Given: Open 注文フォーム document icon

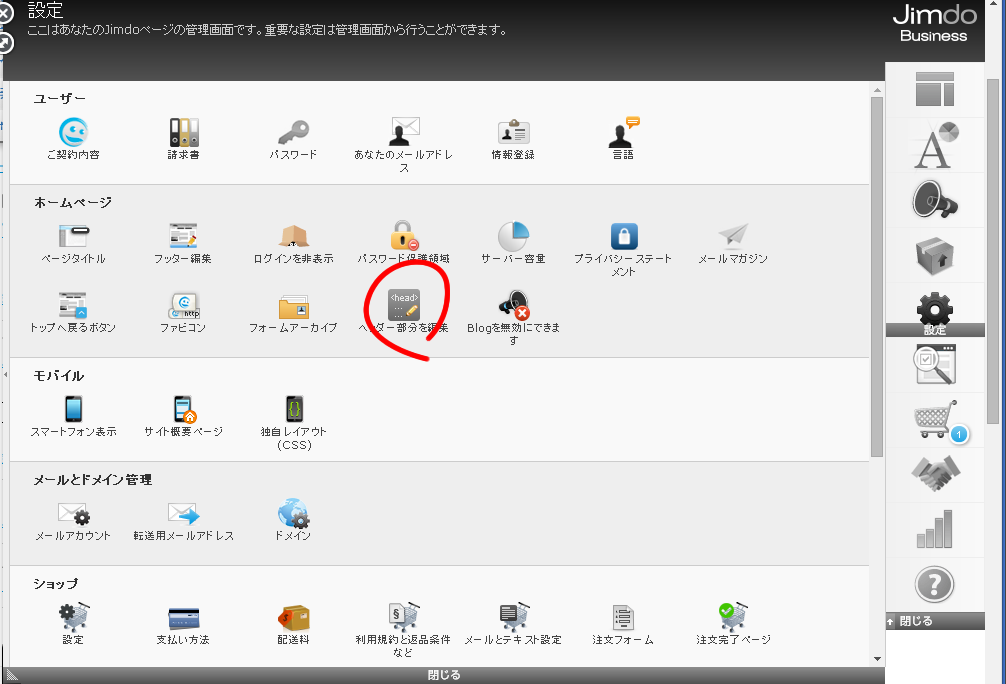Looking at the screenshot, I should click(623, 618).
